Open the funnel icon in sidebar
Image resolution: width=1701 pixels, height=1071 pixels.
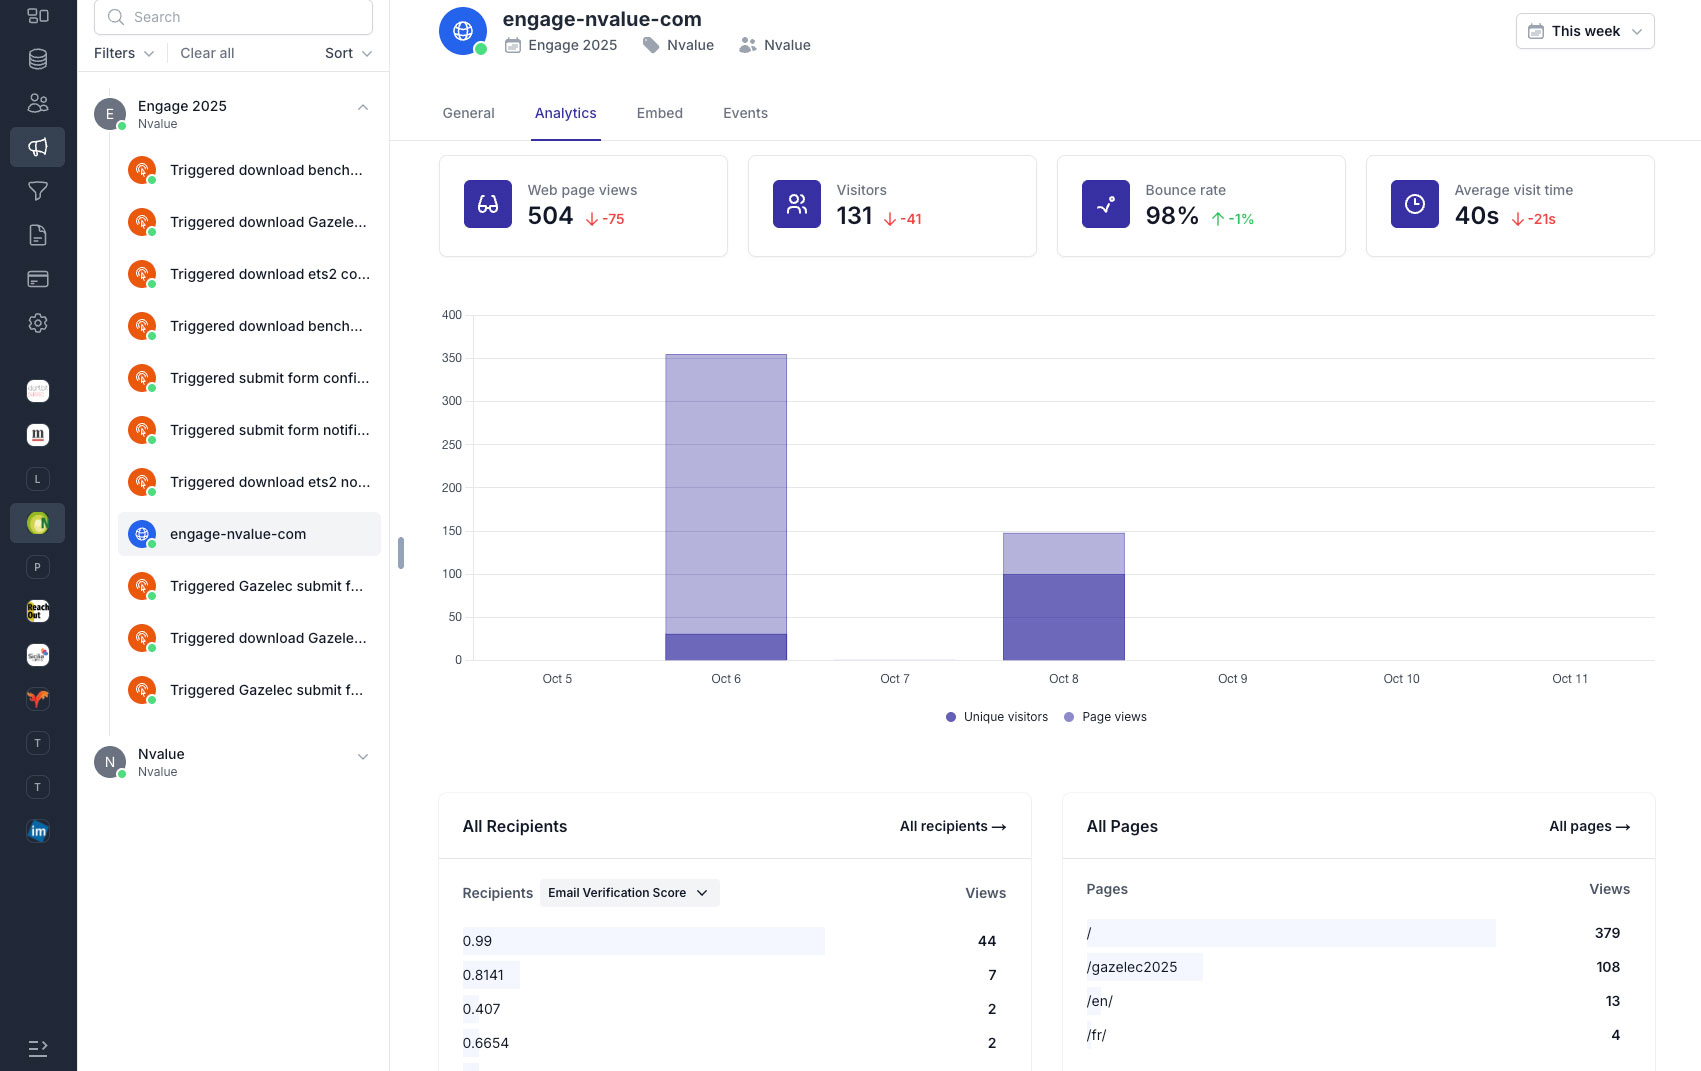point(38,191)
